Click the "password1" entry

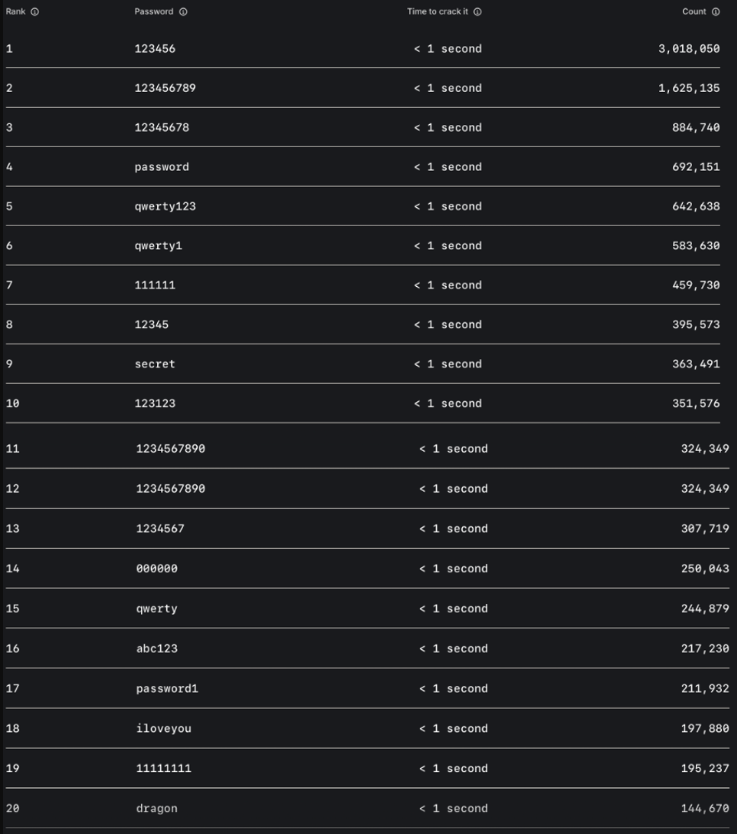167,689
